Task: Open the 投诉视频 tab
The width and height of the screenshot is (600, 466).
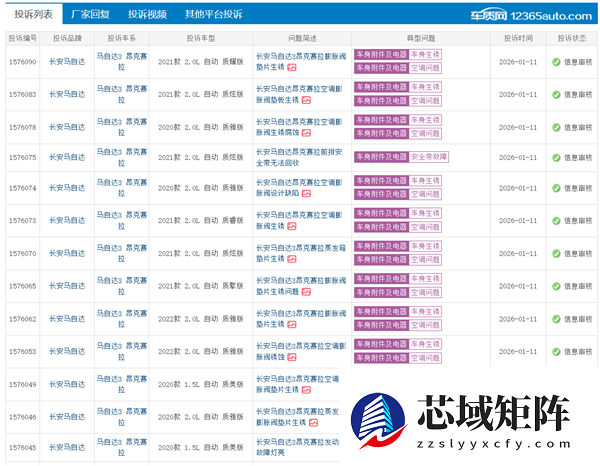Action: [147, 14]
